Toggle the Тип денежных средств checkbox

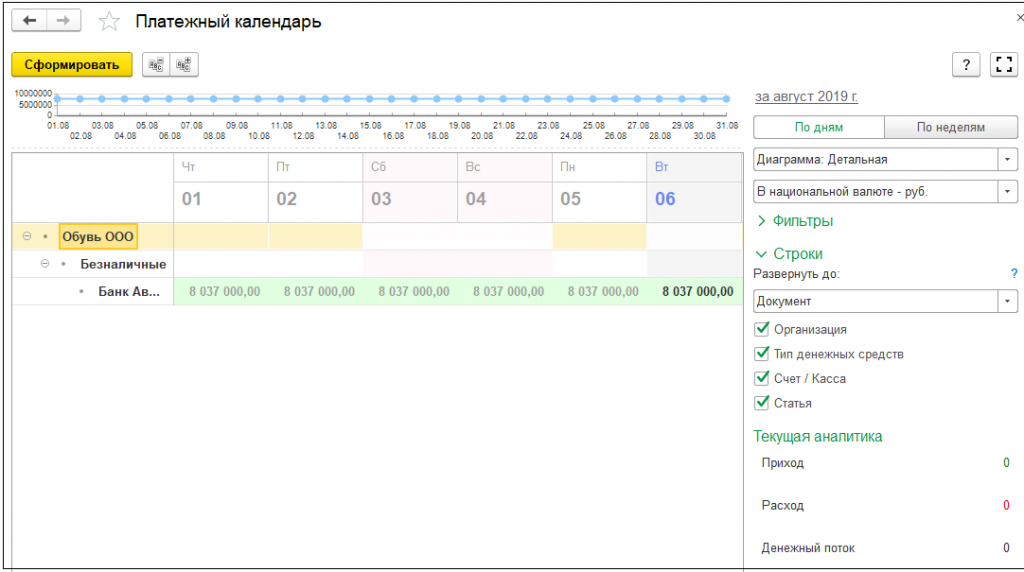(x=763, y=354)
